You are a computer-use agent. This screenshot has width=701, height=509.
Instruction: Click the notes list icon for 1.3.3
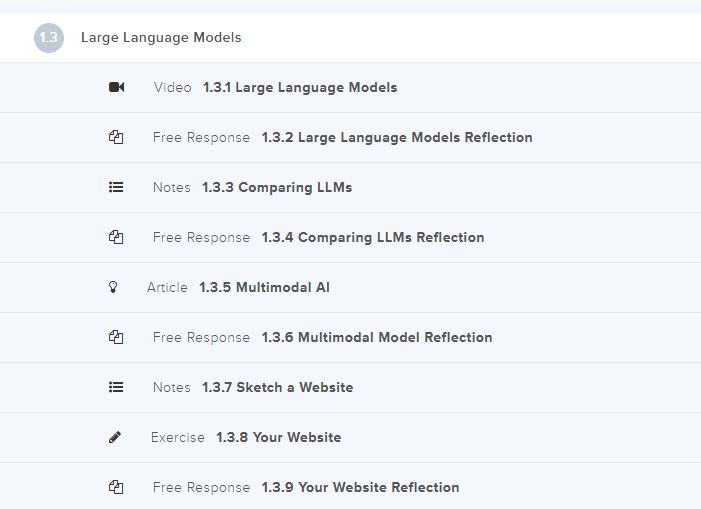pyautogui.click(x=116, y=187)
